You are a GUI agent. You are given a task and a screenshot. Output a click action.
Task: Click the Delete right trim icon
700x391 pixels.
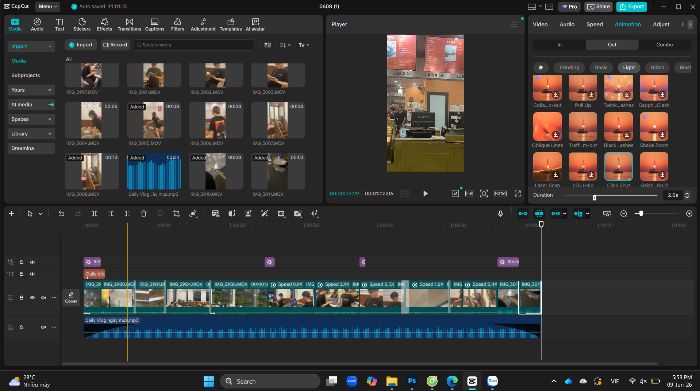(x=127, y=214)
